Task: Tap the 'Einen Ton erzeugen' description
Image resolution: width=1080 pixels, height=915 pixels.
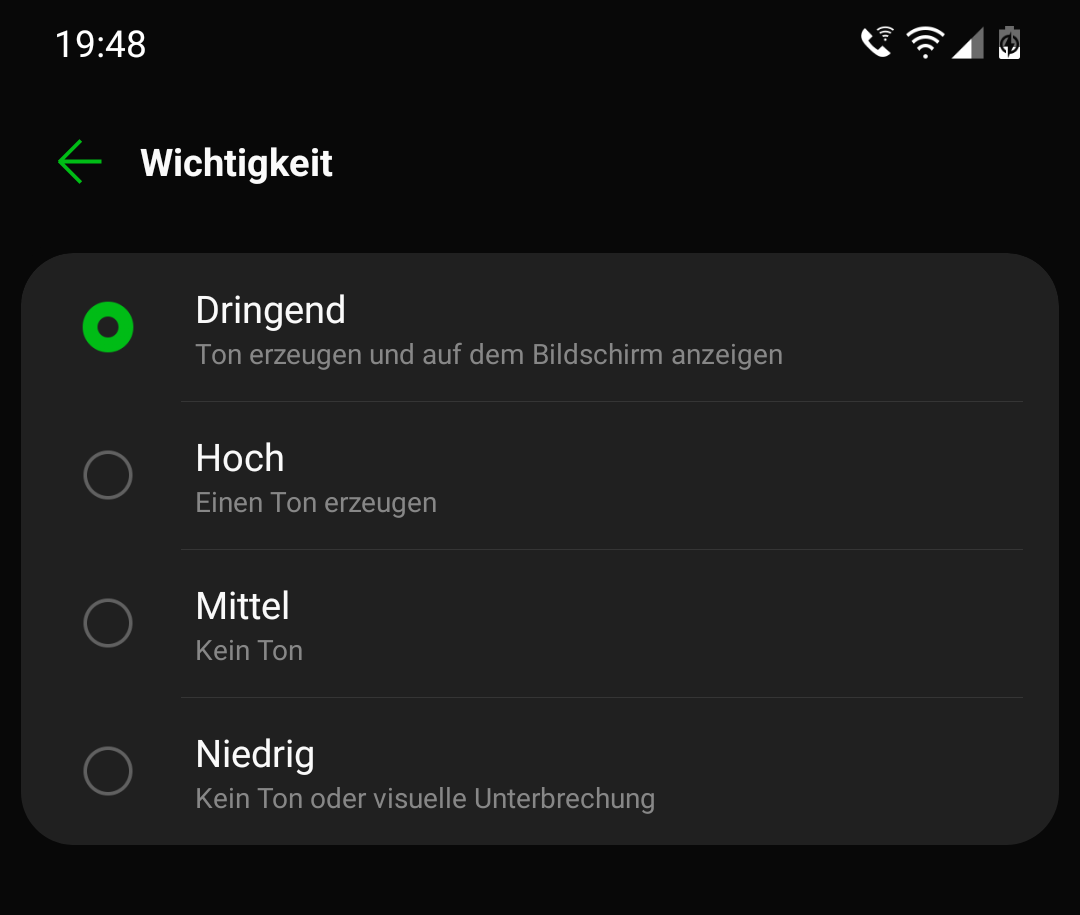Action: (316, 503)
